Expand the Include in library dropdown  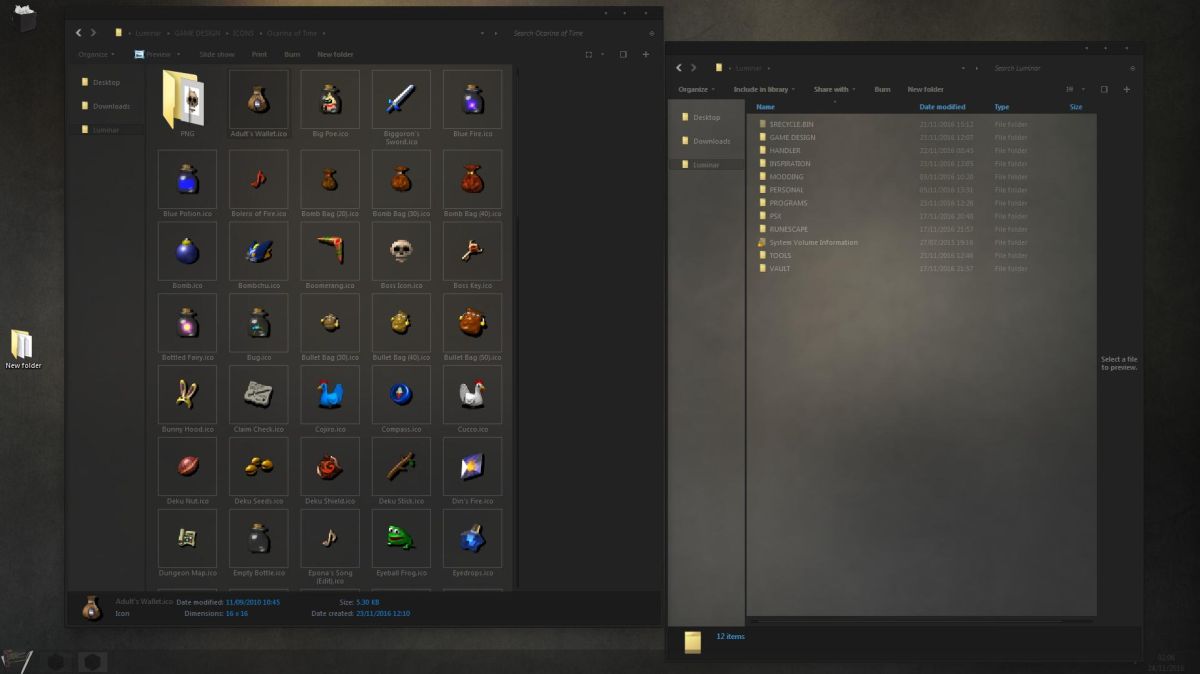coord(764,89)
